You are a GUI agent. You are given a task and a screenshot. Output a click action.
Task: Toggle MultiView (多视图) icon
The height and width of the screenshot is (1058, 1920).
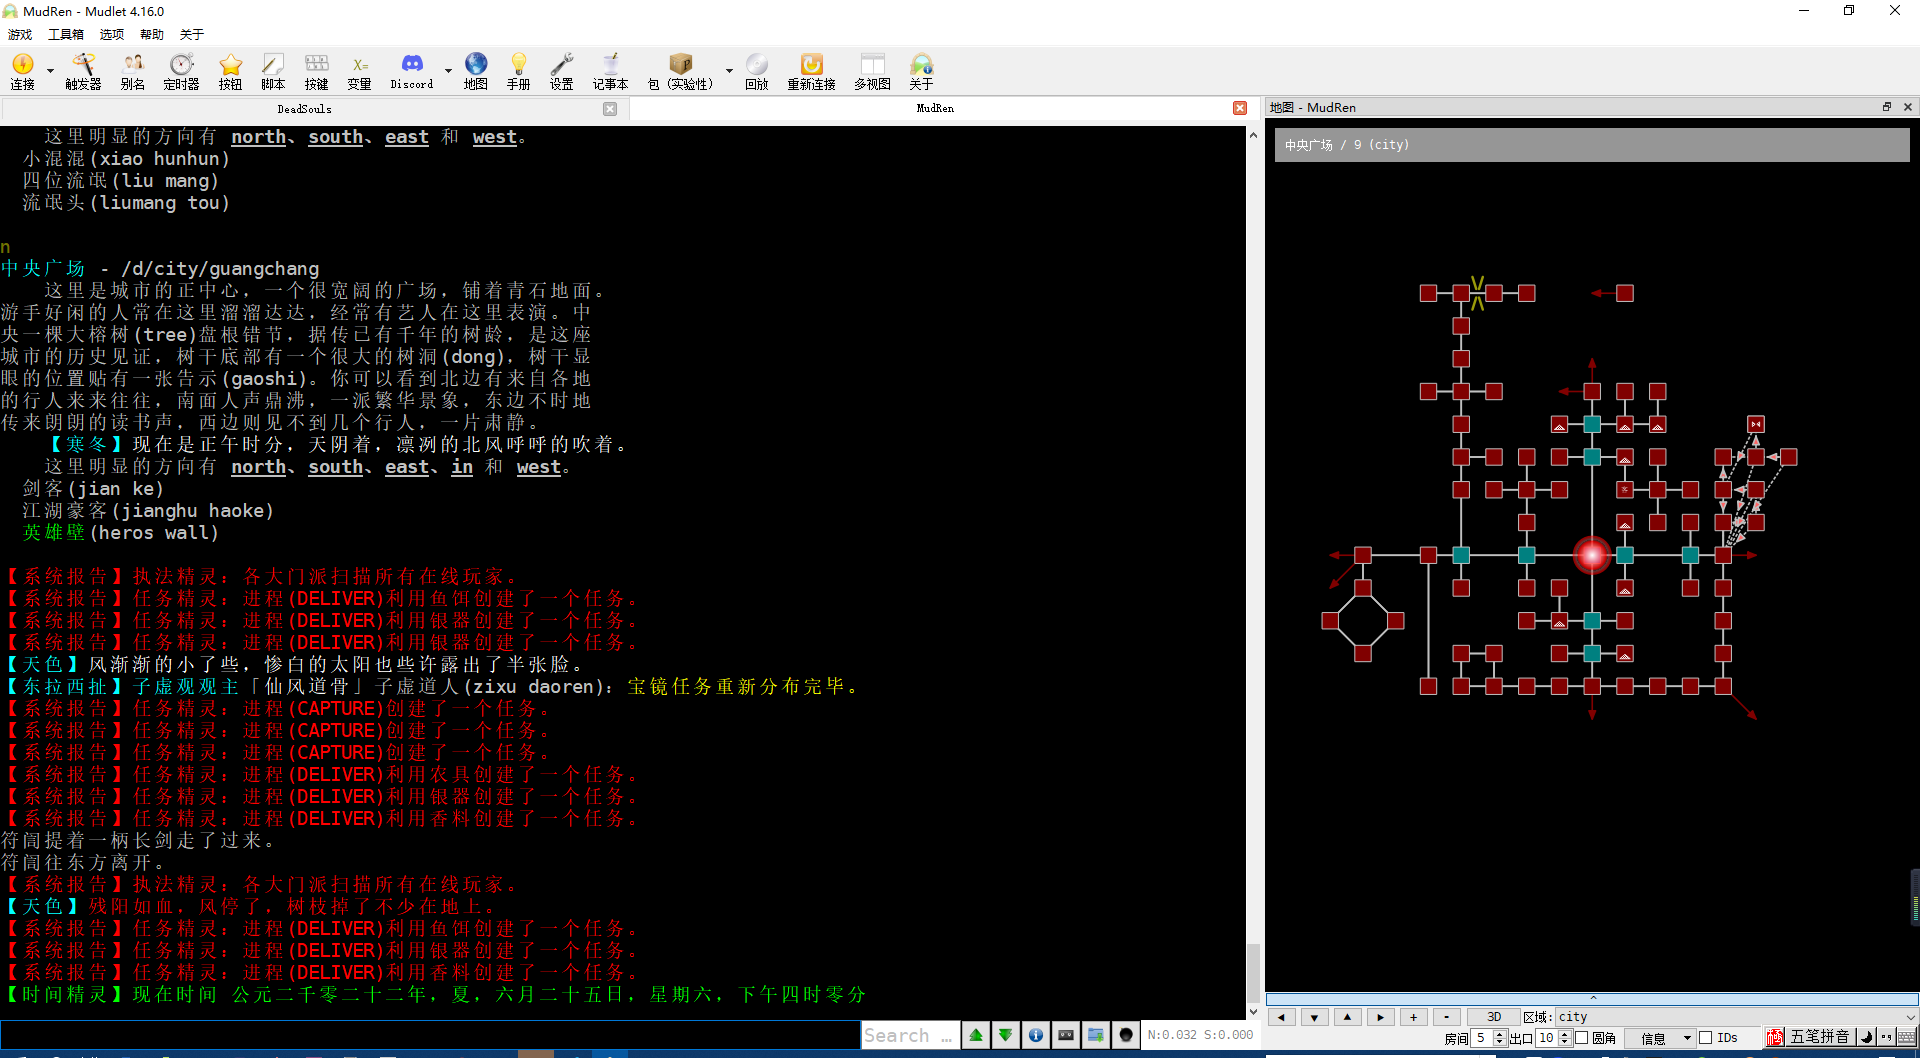point(872,72)
